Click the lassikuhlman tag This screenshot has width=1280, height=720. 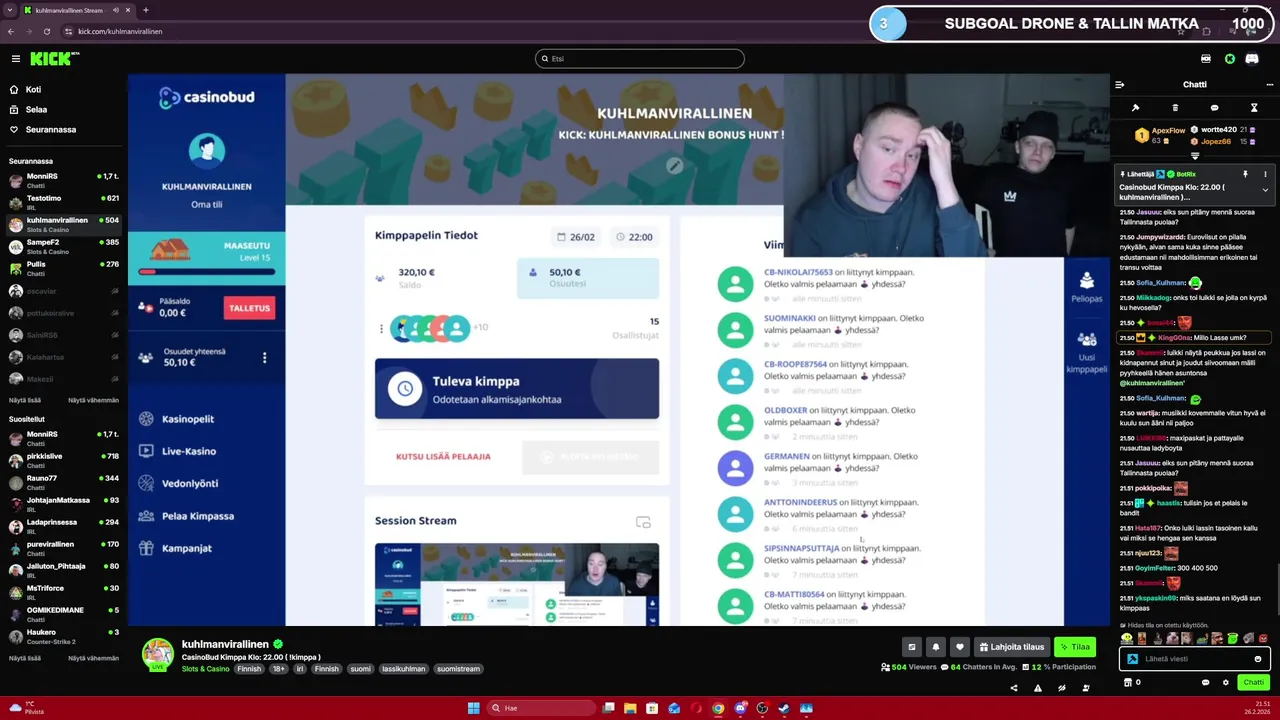click(x=403, y=669)
